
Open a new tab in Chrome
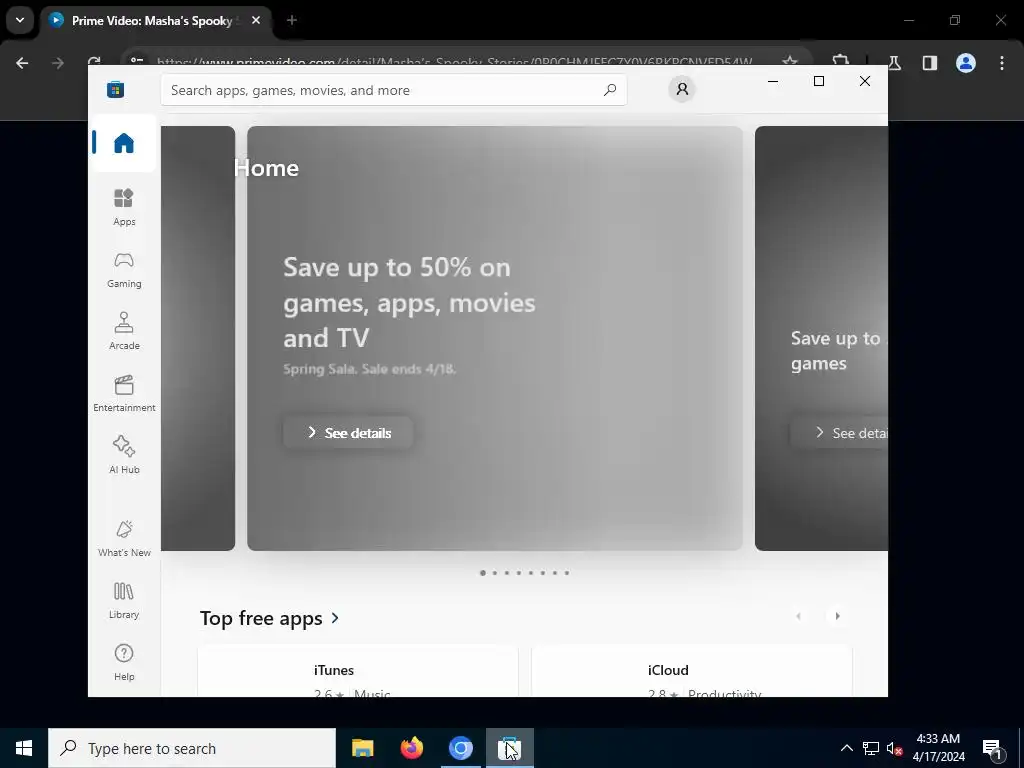click(x=292, y=20)
